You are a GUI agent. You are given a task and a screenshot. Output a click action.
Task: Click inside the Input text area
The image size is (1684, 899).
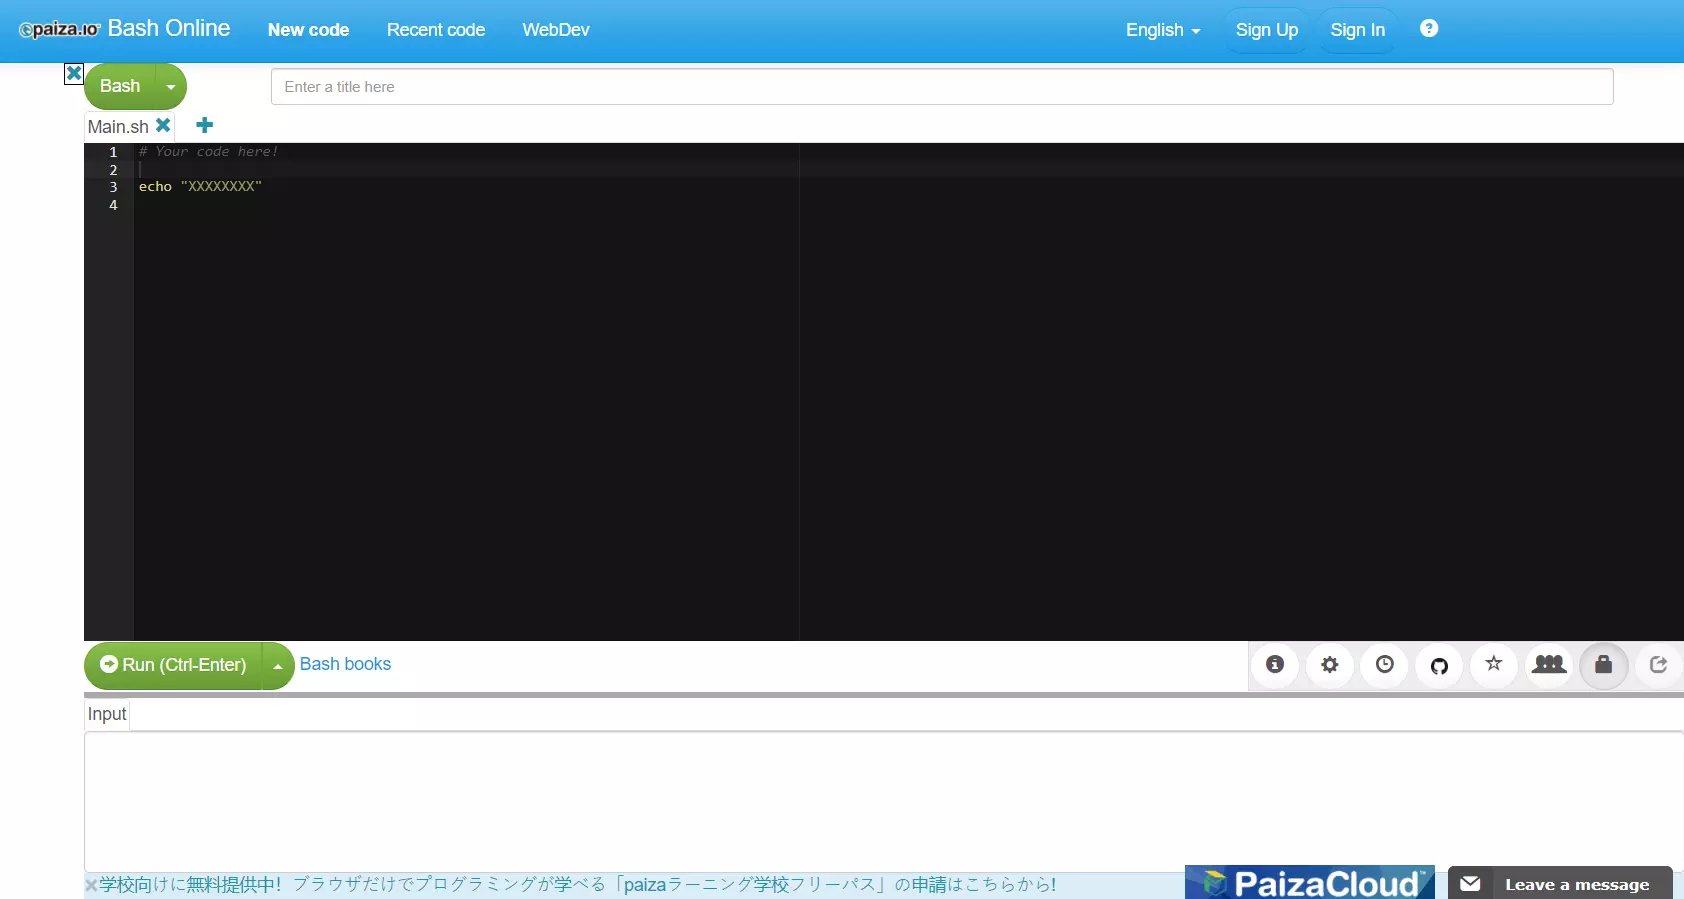coord(884,802)
